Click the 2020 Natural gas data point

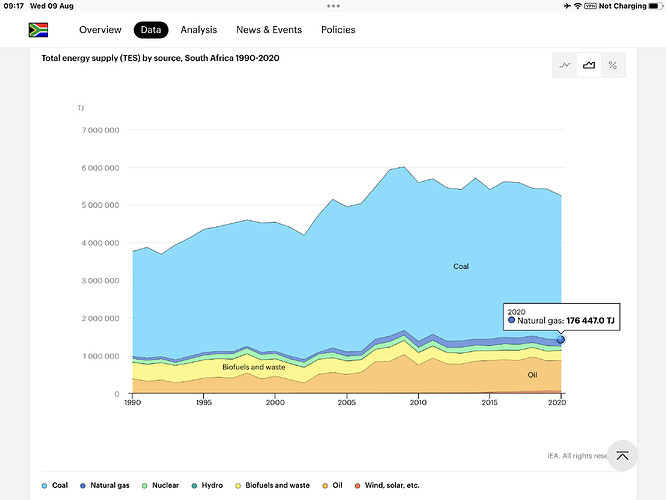(561, 340)
